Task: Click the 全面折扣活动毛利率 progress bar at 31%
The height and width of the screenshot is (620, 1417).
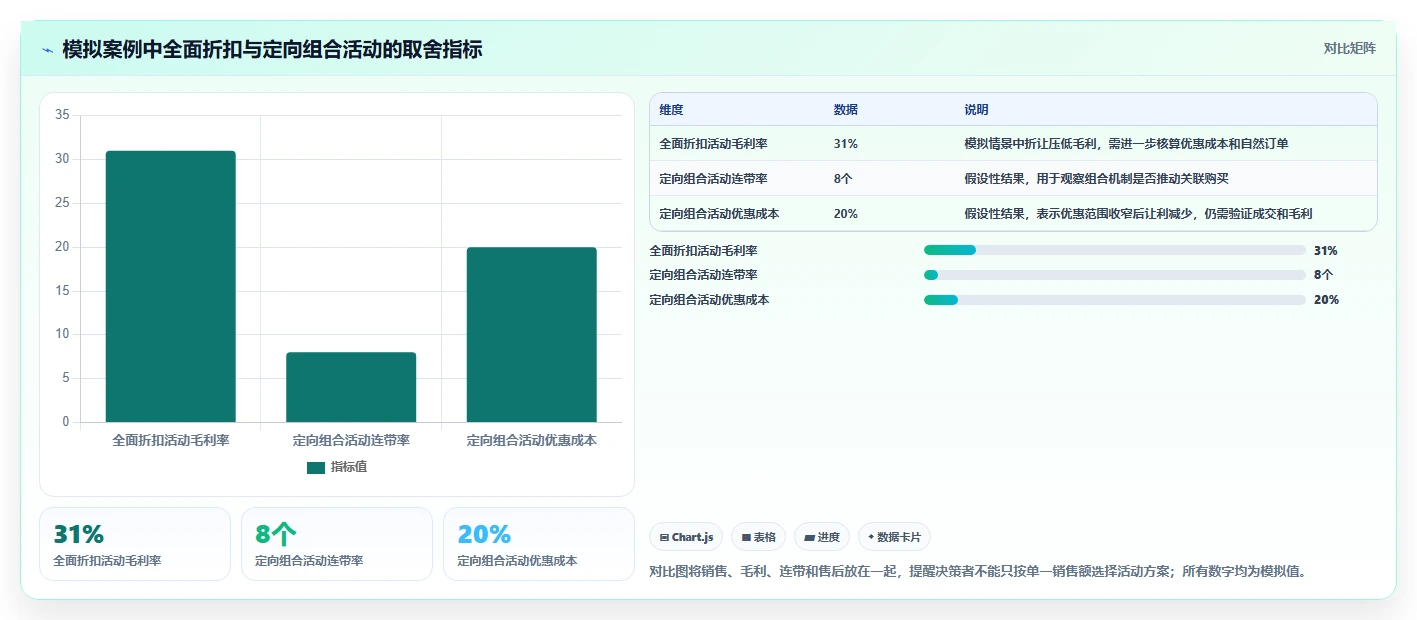Action: pyautogui.click(x=1115, y=250)
